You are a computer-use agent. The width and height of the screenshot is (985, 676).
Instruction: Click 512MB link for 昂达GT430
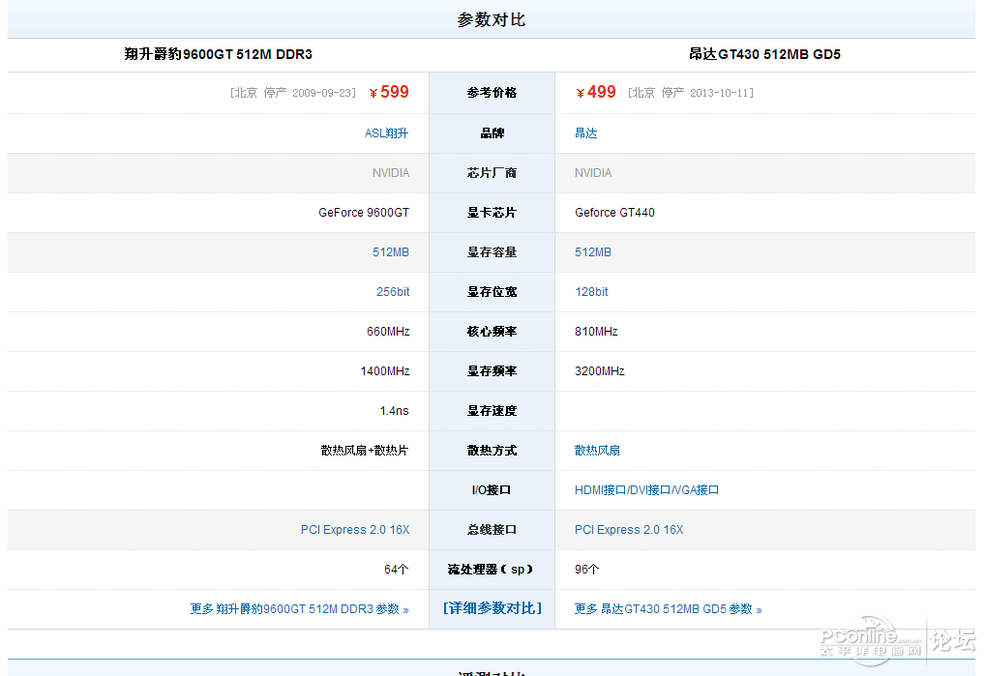point(593,252)
